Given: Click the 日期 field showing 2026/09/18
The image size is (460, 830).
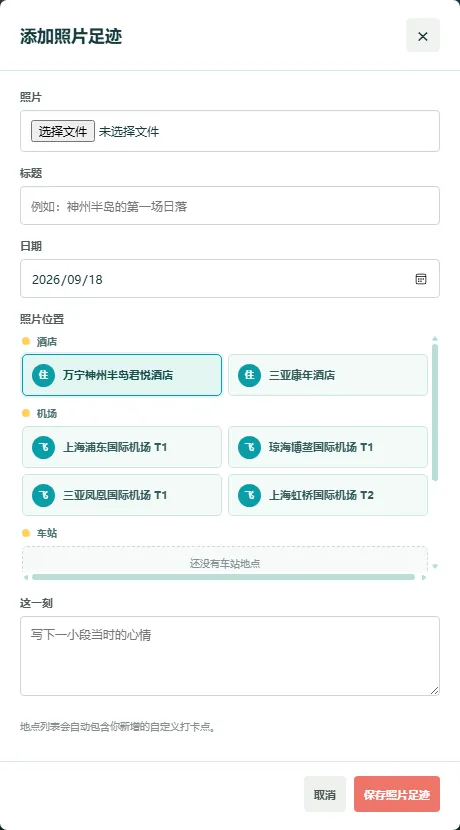Looking at the screenshot, I should [230, 278].
